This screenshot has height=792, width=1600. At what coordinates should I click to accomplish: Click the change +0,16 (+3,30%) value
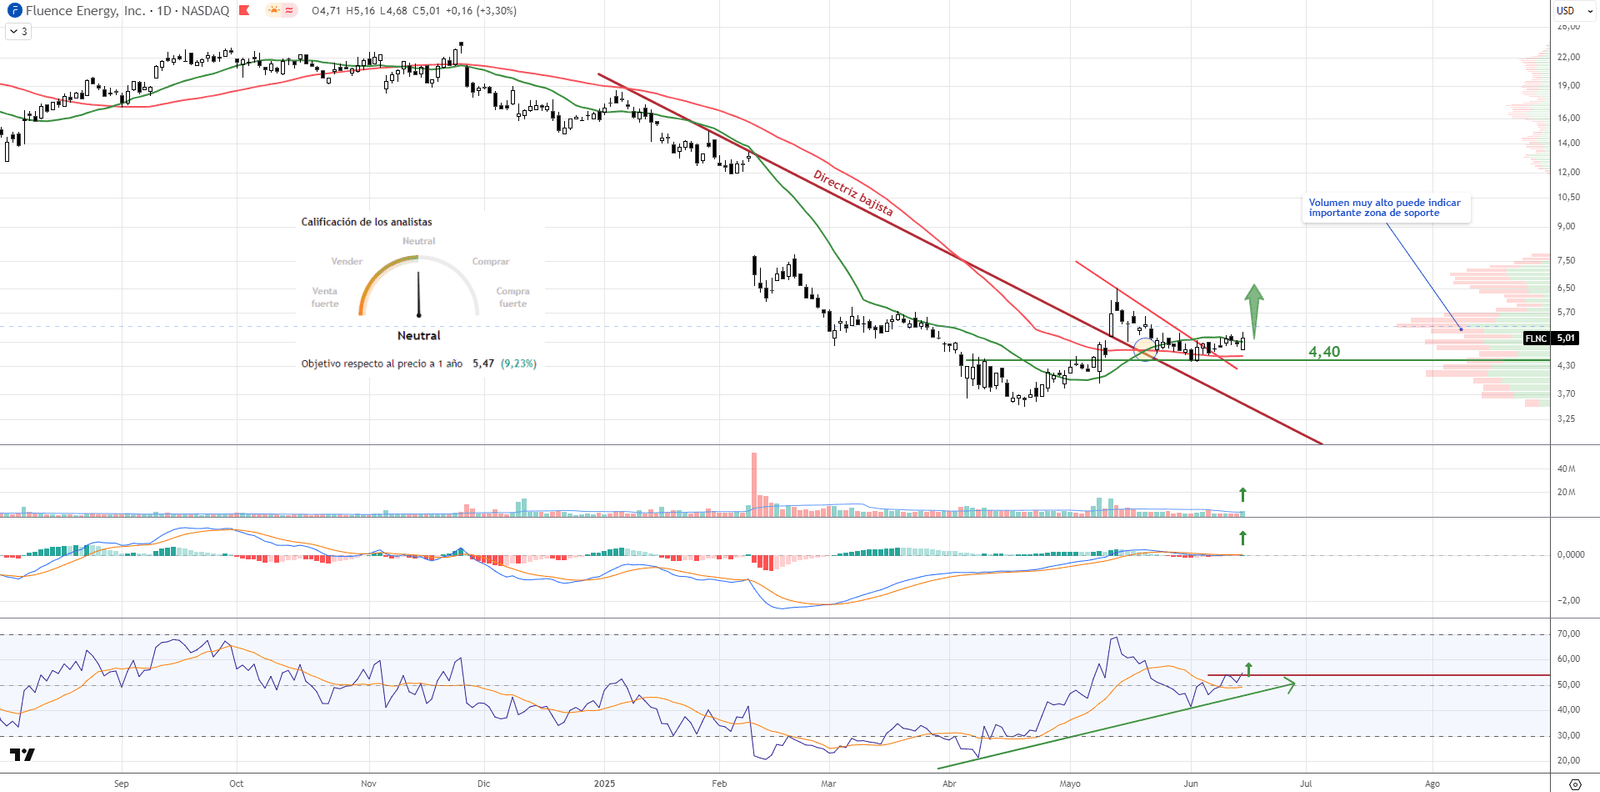click(481, 11)
